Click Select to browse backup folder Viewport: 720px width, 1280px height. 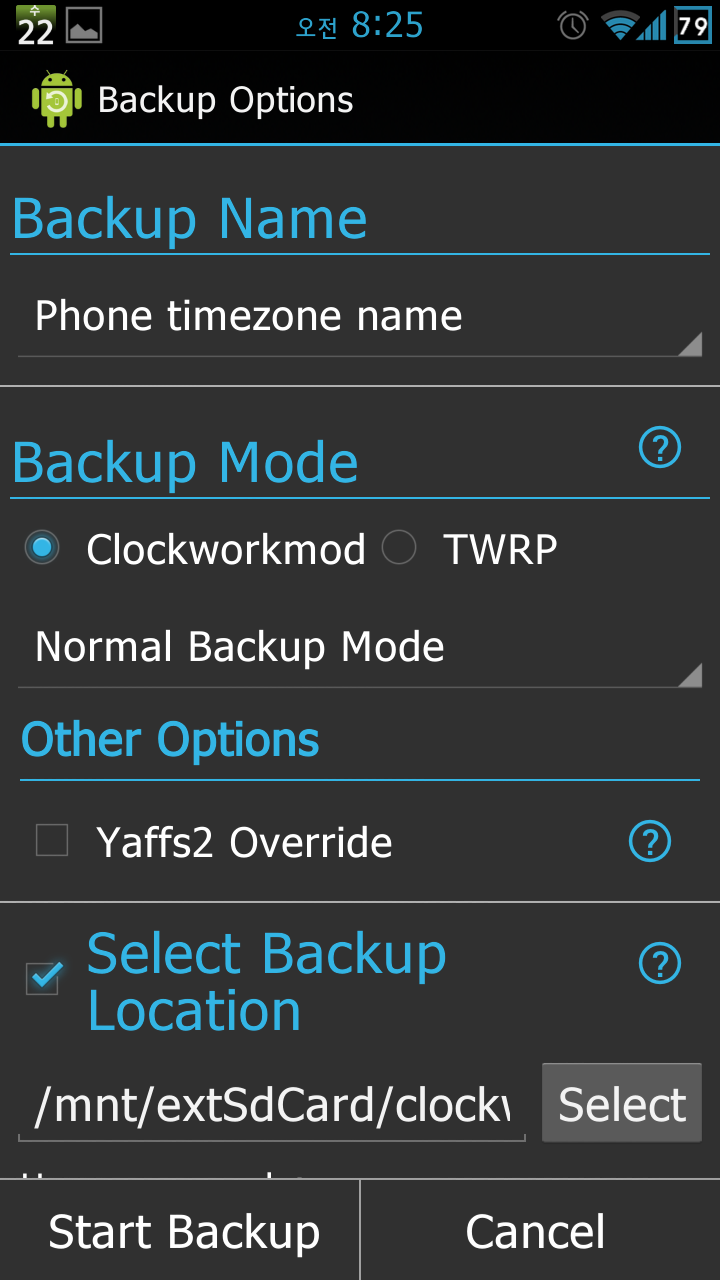coord(622,1104)
